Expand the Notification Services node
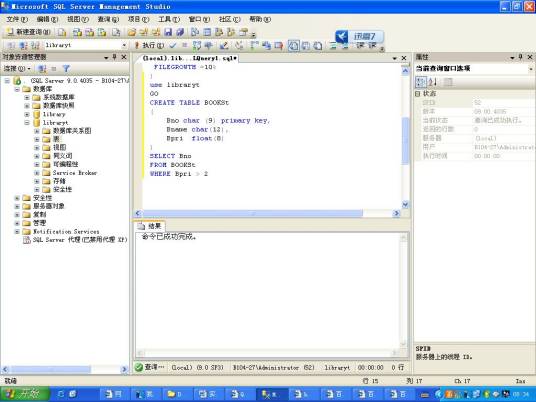The width and height of the screenshot is (536, 402). [17, 231]
